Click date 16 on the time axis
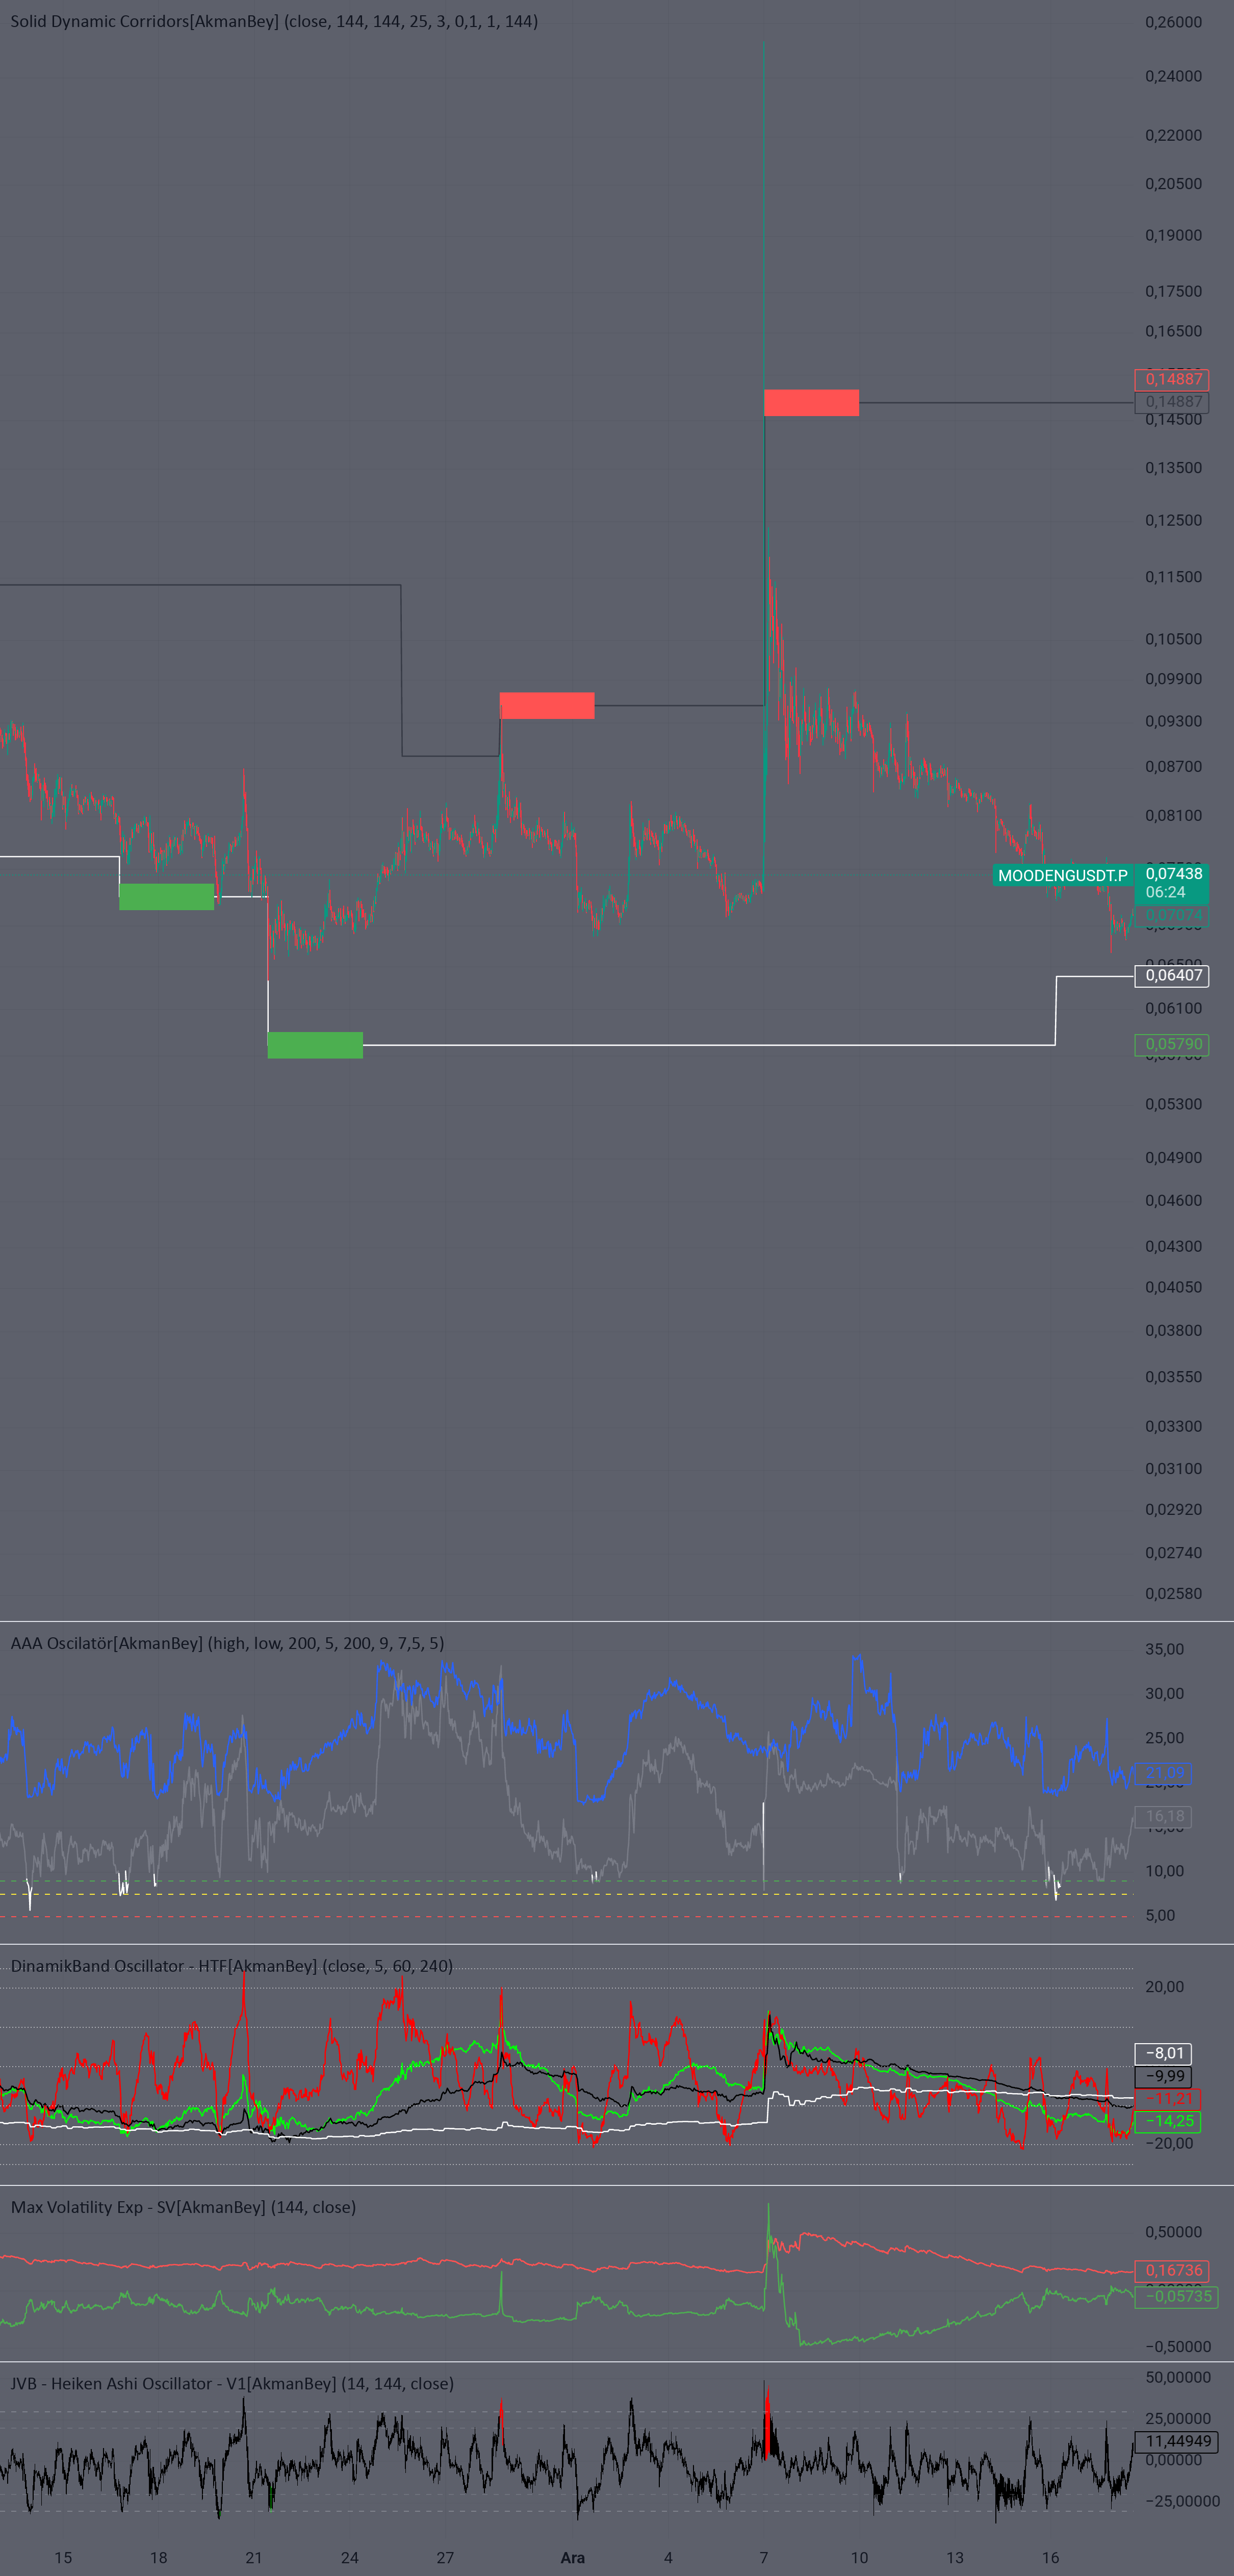The width and height of the screenshot is (1234, 2576). coord(1050,2557)
